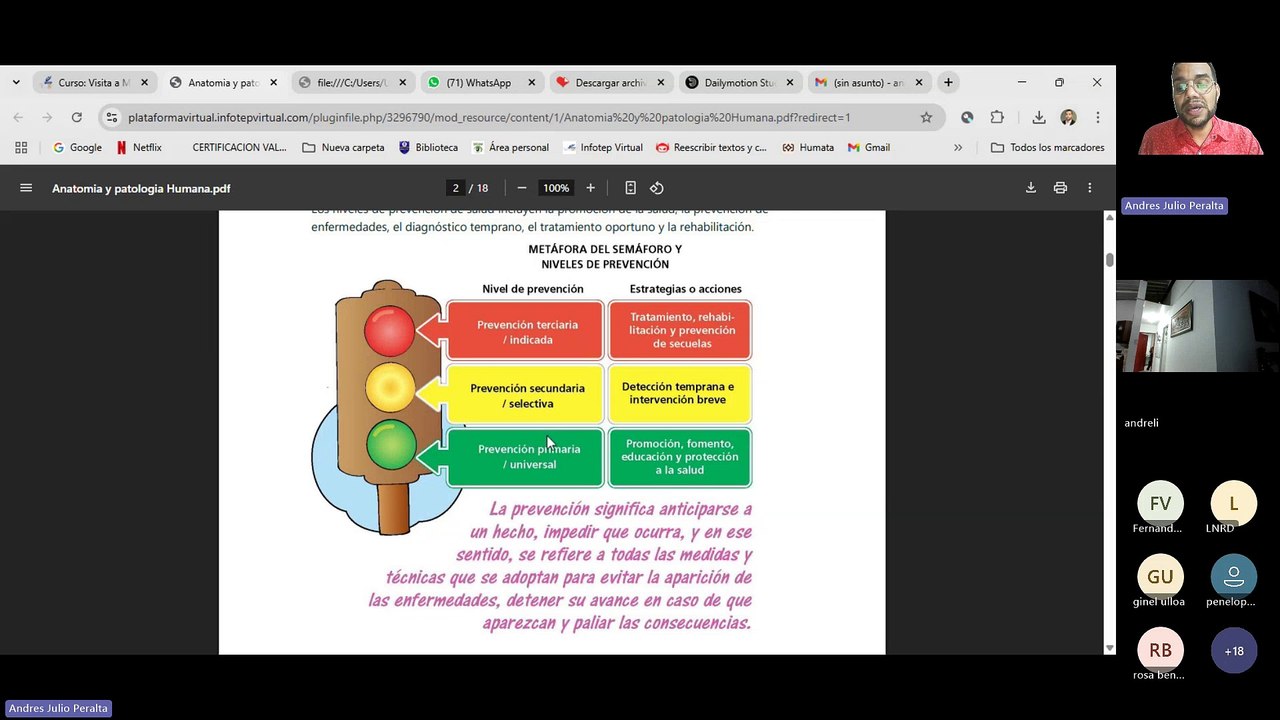This screenshot has height=720, width=1280.
Task: Open Chrome downloads in the browser toolbar
Action: pos(1039,117)
